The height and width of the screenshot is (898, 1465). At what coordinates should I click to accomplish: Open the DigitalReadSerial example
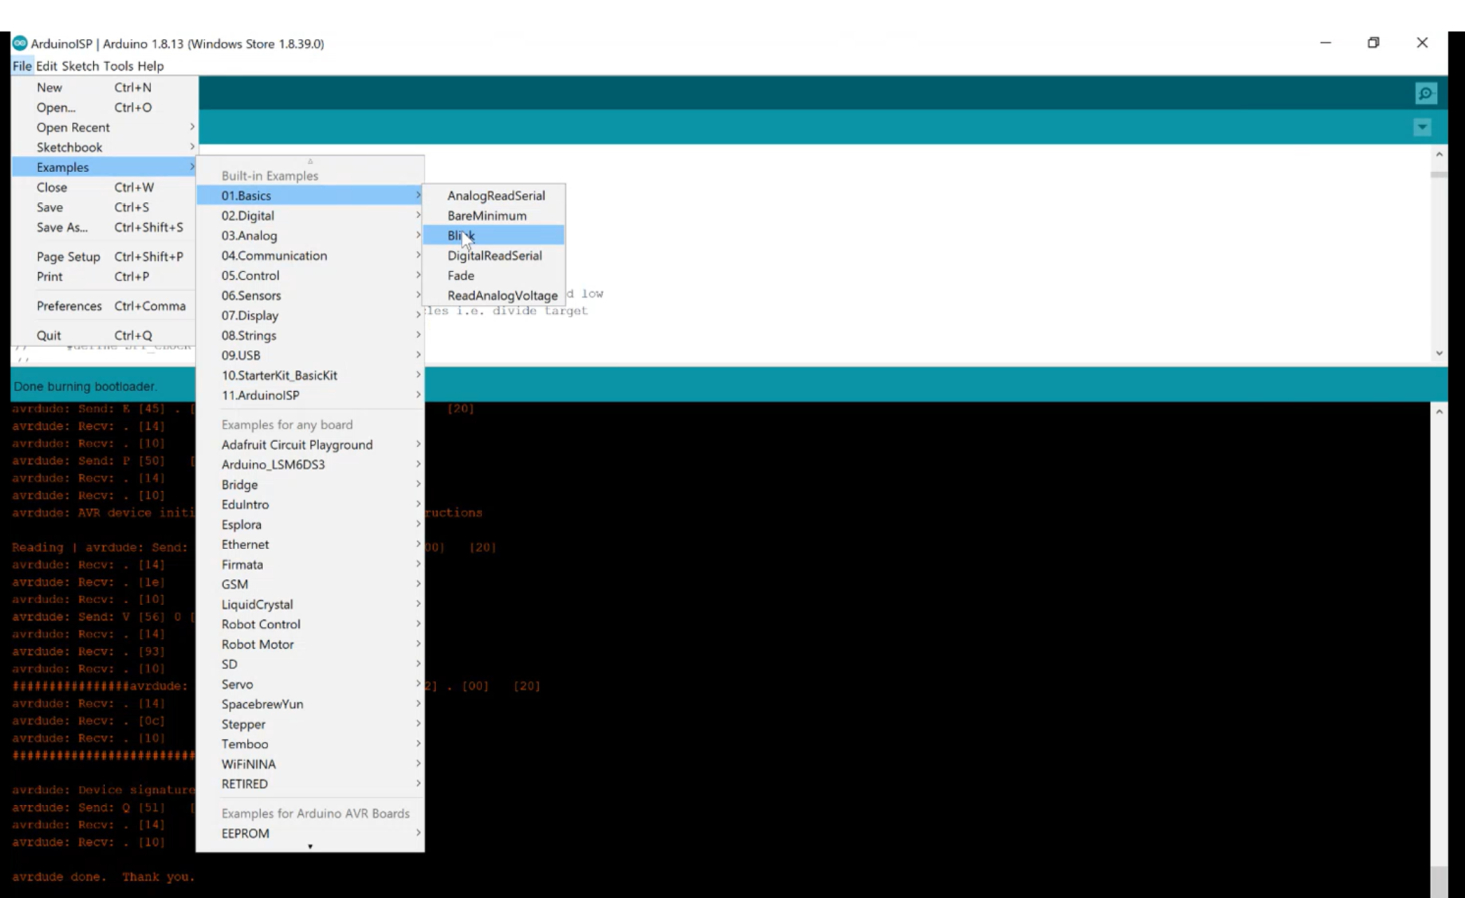(494, 256)
